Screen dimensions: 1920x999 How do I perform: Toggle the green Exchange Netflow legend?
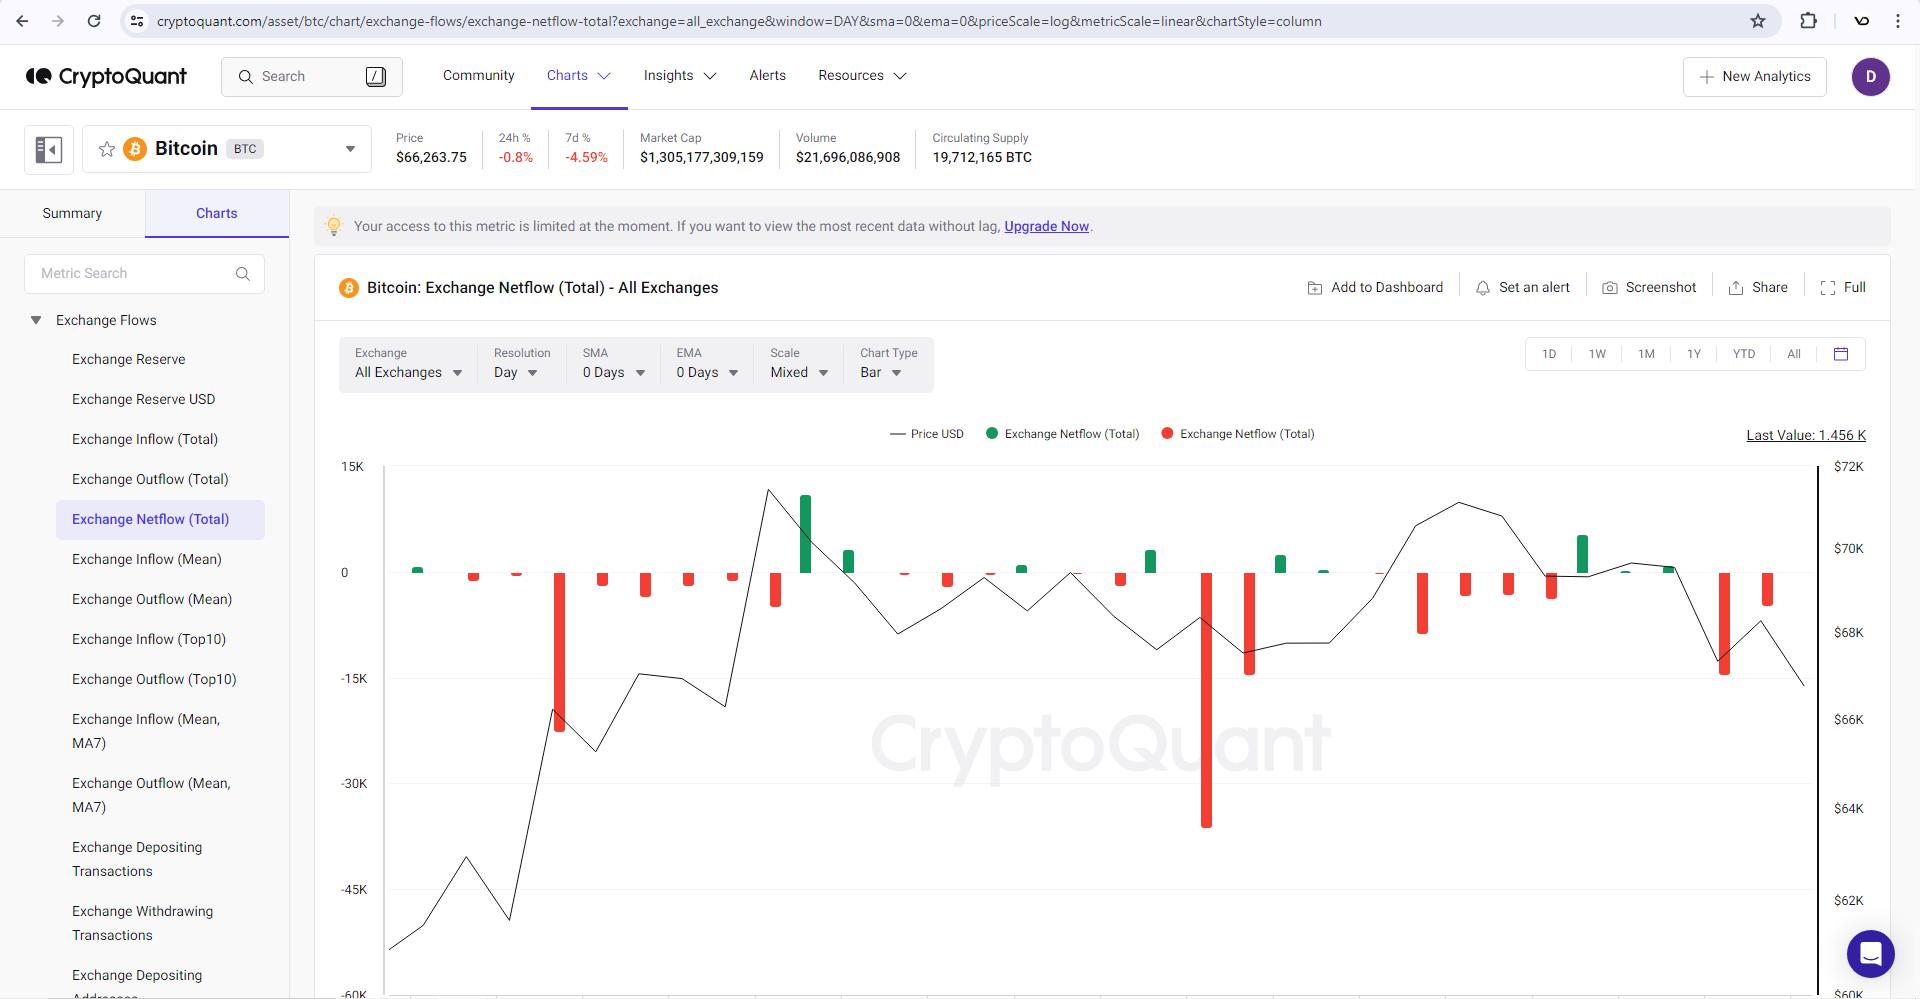(x=1062, y=434)
